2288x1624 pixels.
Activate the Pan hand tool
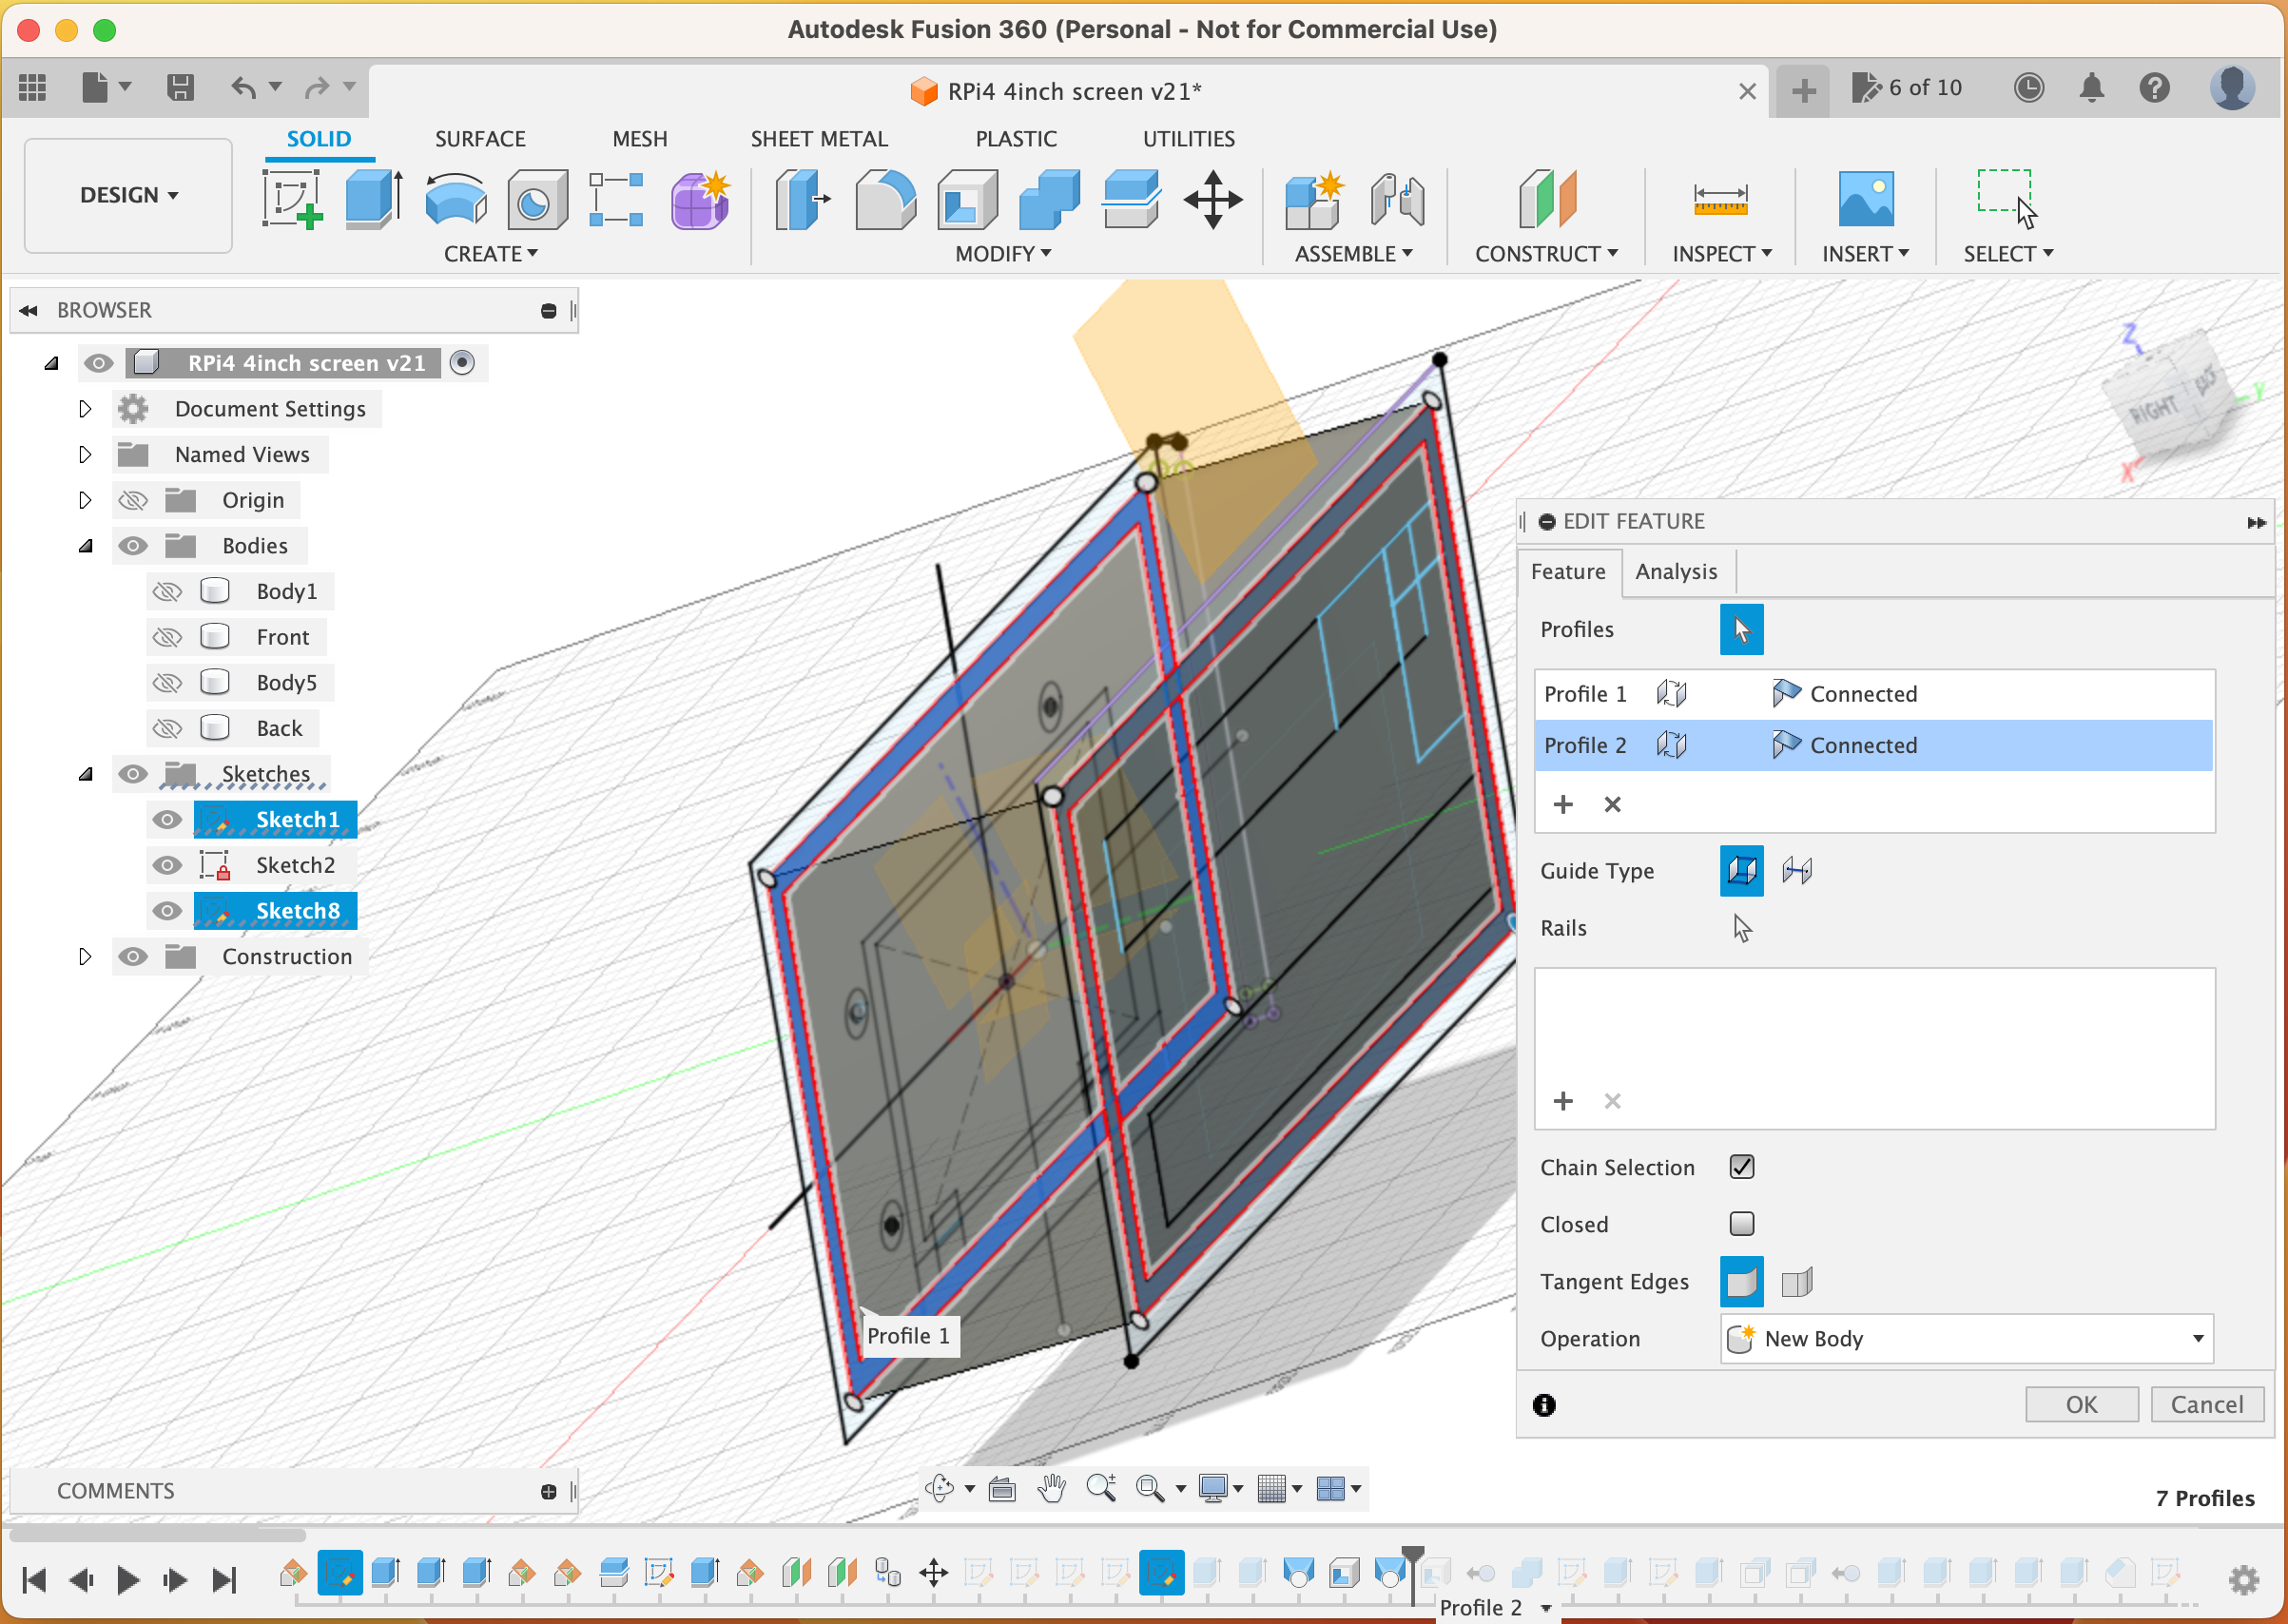click(1051, 1488)
